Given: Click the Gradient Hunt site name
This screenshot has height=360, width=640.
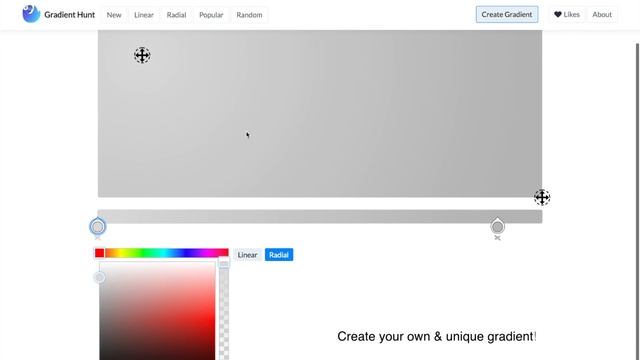Looking at the screenshot, I should click(x=69, y=15).
